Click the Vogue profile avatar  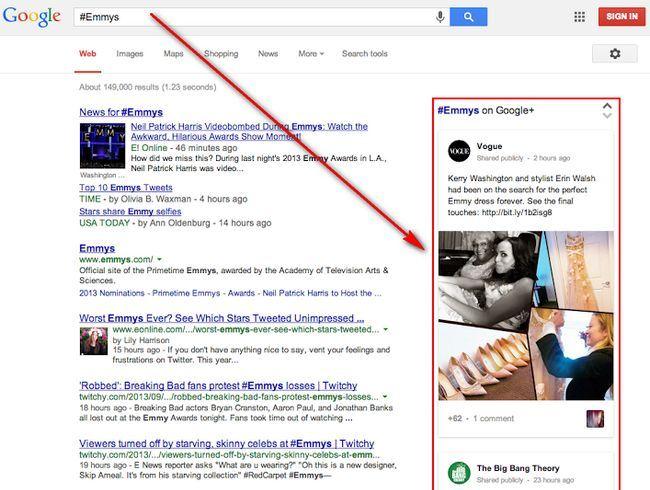point(459,151)
